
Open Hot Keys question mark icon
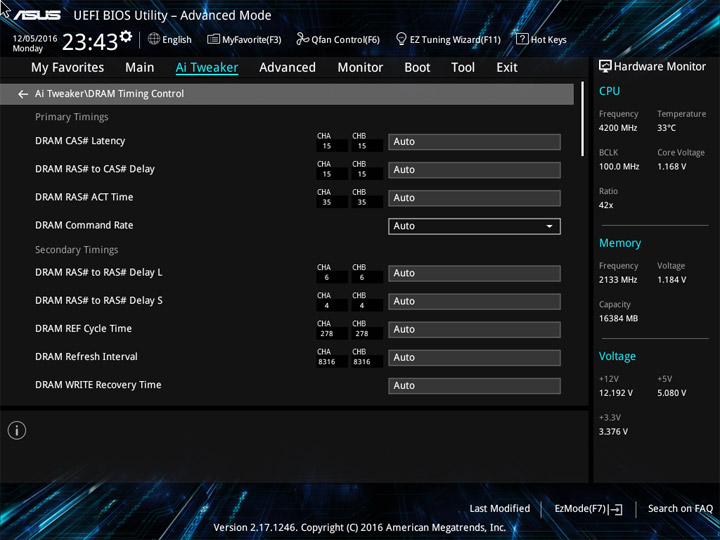point(522,39)
